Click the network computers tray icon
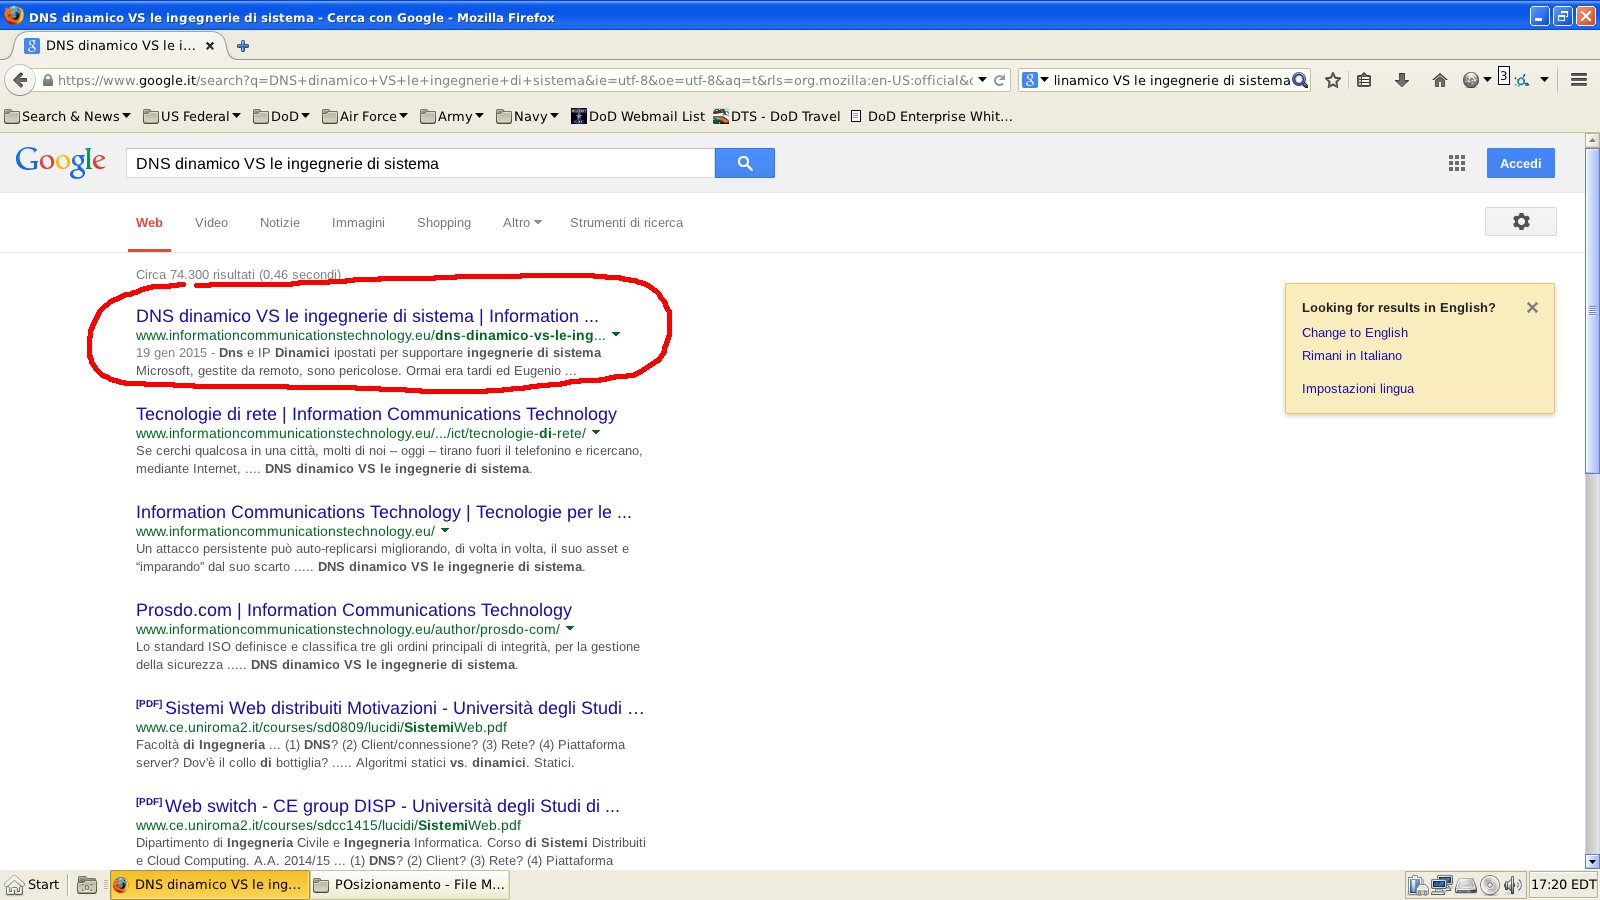The image size is (1600, 900). point(1441,884)
